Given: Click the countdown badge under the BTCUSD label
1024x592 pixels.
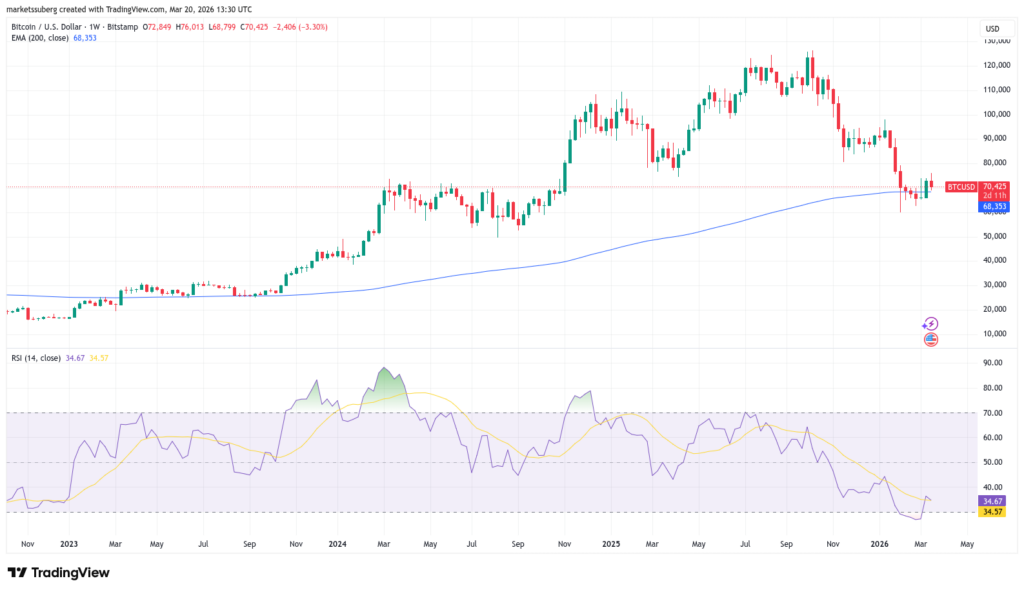Looking at the screenshot, I should coord(993,196).
